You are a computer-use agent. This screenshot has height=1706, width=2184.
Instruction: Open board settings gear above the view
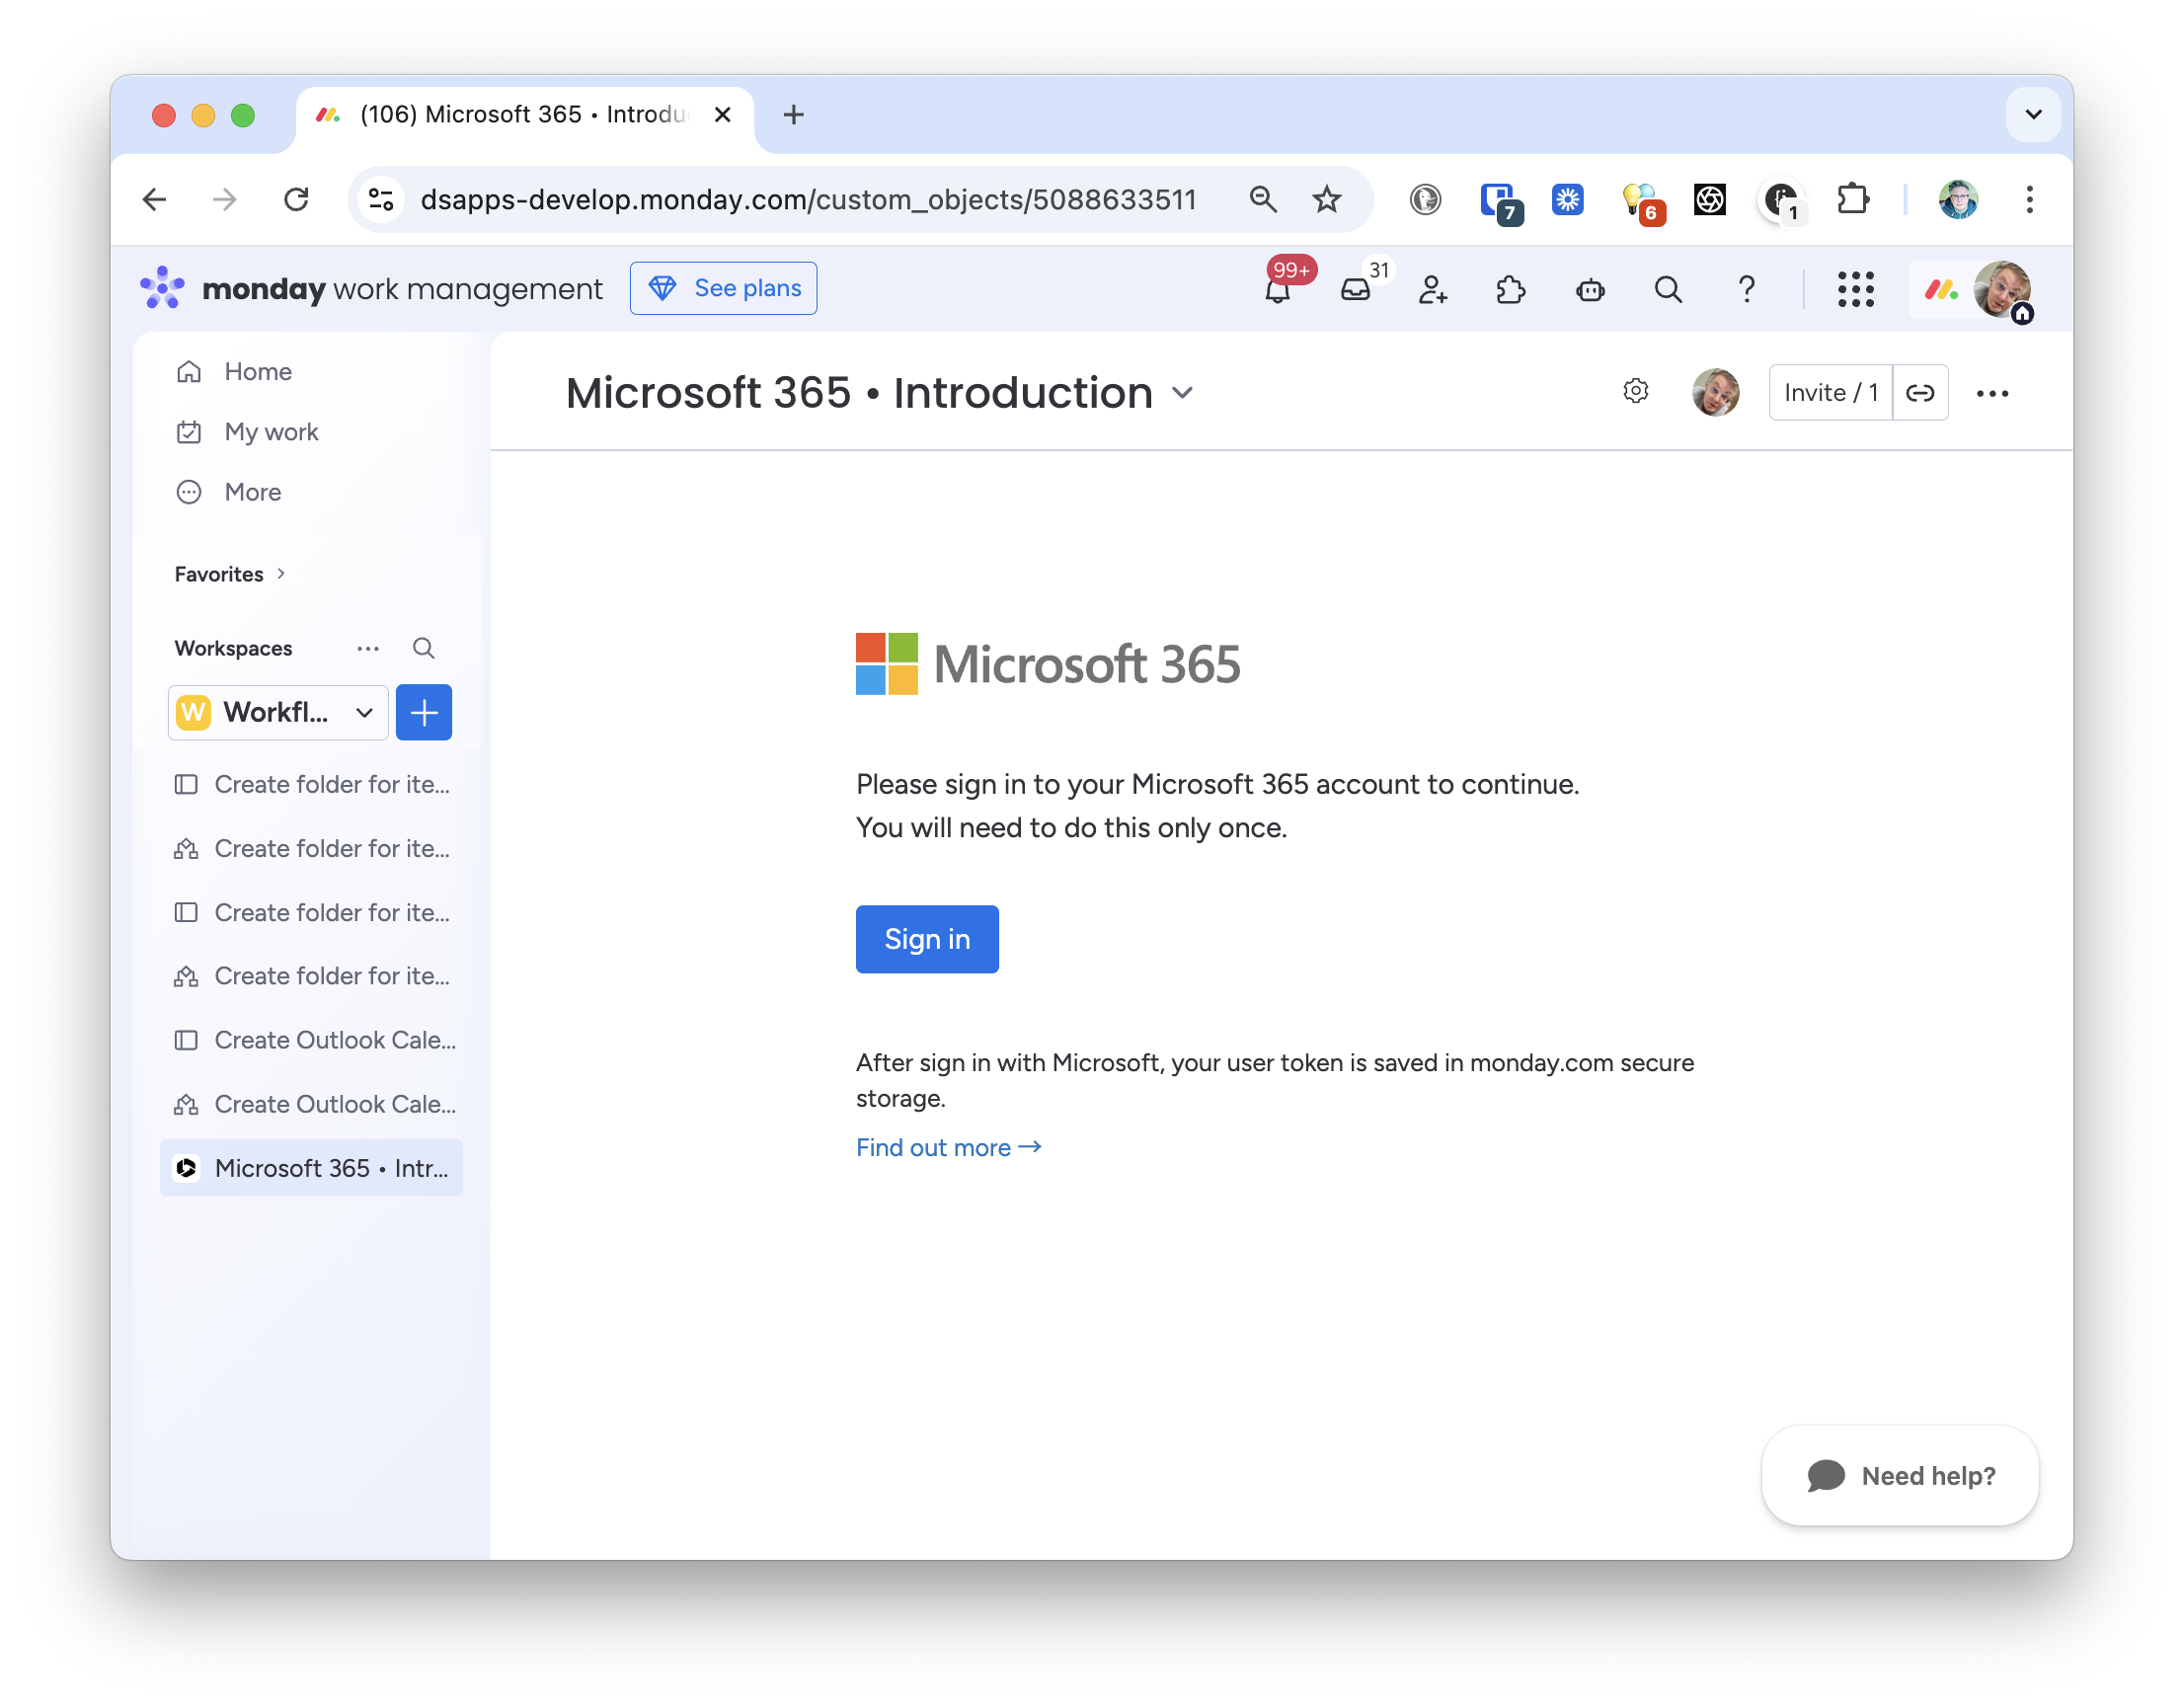pos(1636,392)
